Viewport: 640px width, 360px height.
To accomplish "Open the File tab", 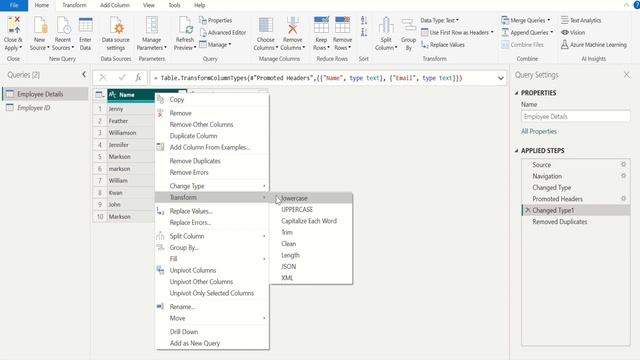I will click(14, 5).
